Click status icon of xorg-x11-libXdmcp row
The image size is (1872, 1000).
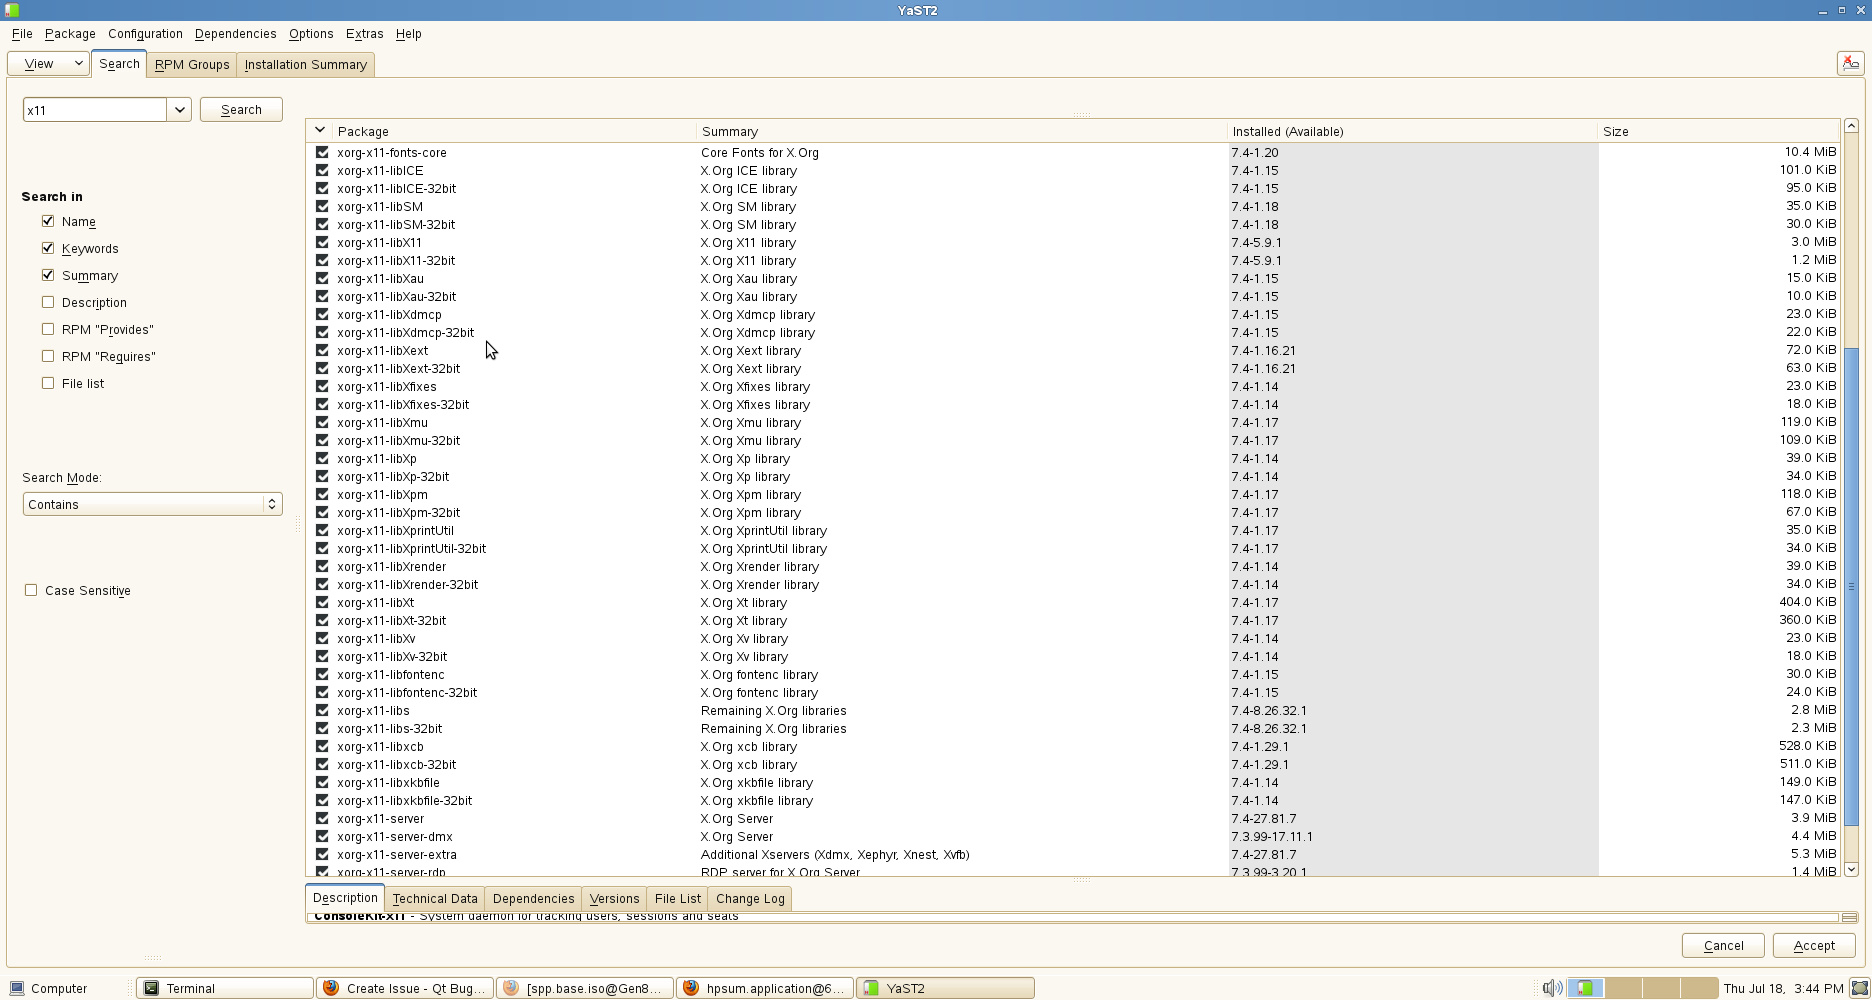coord(322,314)
